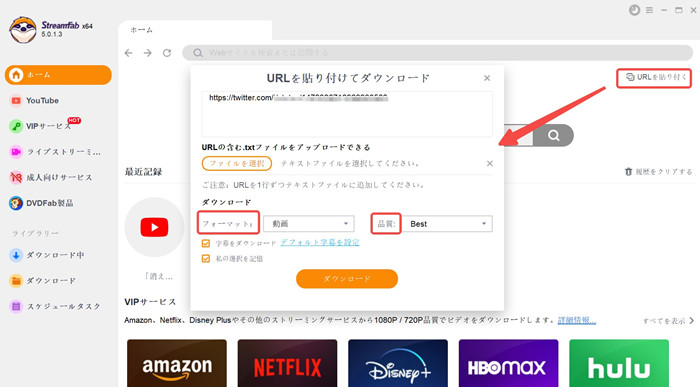Open the hamburger menu in title bar
The height and width of the screenshot is (387, 700).
(x=650, y=10)
